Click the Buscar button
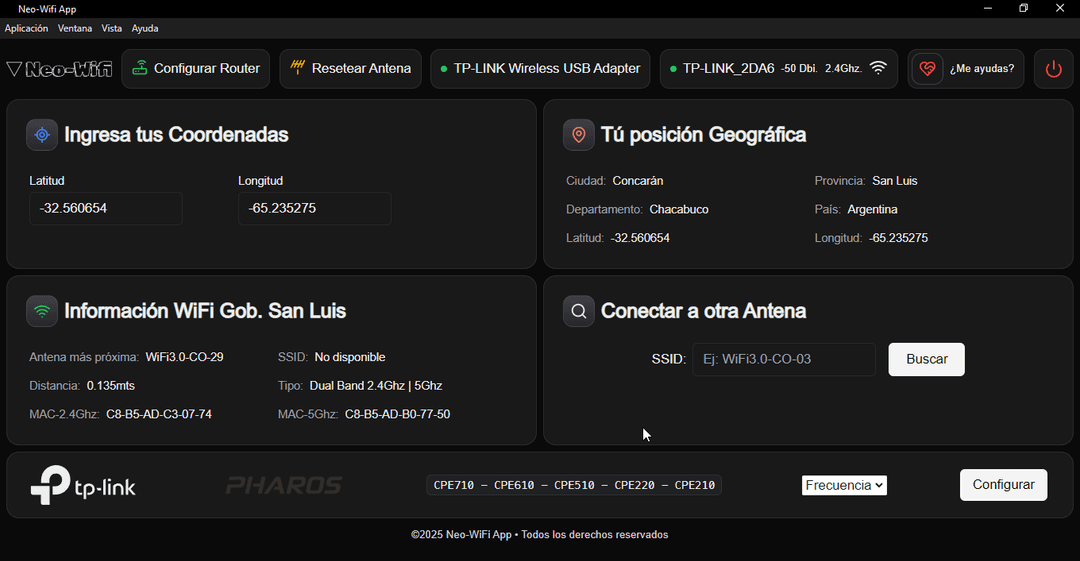Screen dimensions: 1080x561 tap(926, 359)
